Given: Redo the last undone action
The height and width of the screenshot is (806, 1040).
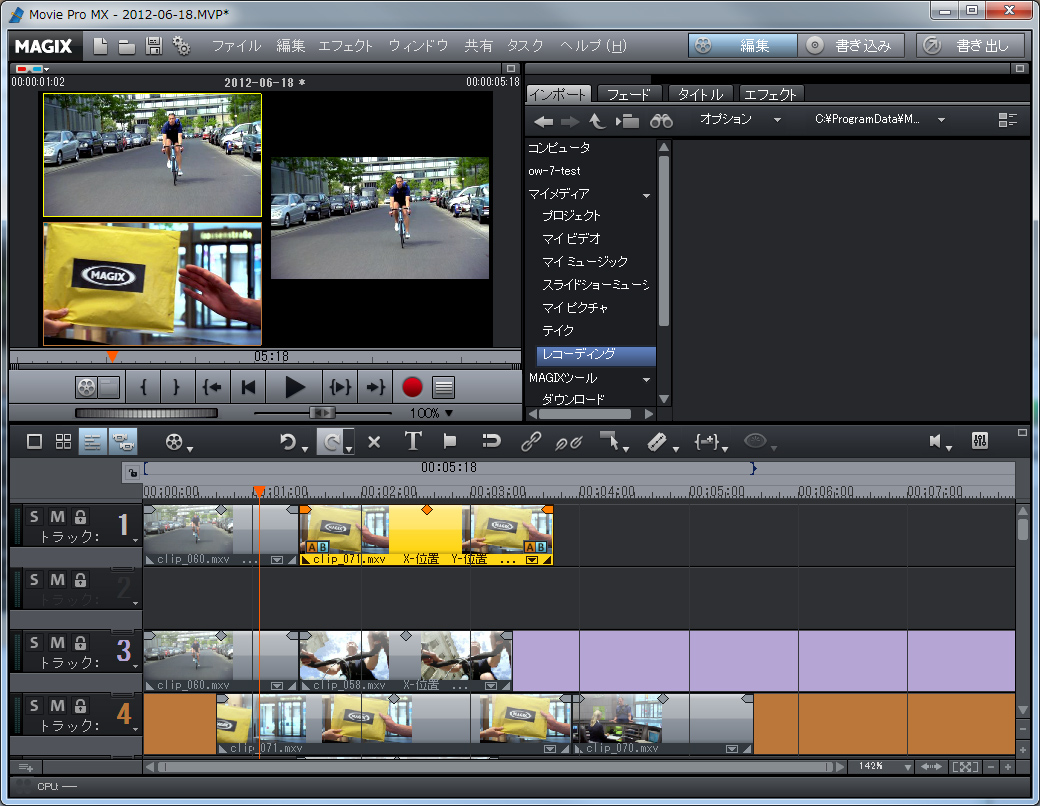Looking at the screenshot, I should click(331, 441).
